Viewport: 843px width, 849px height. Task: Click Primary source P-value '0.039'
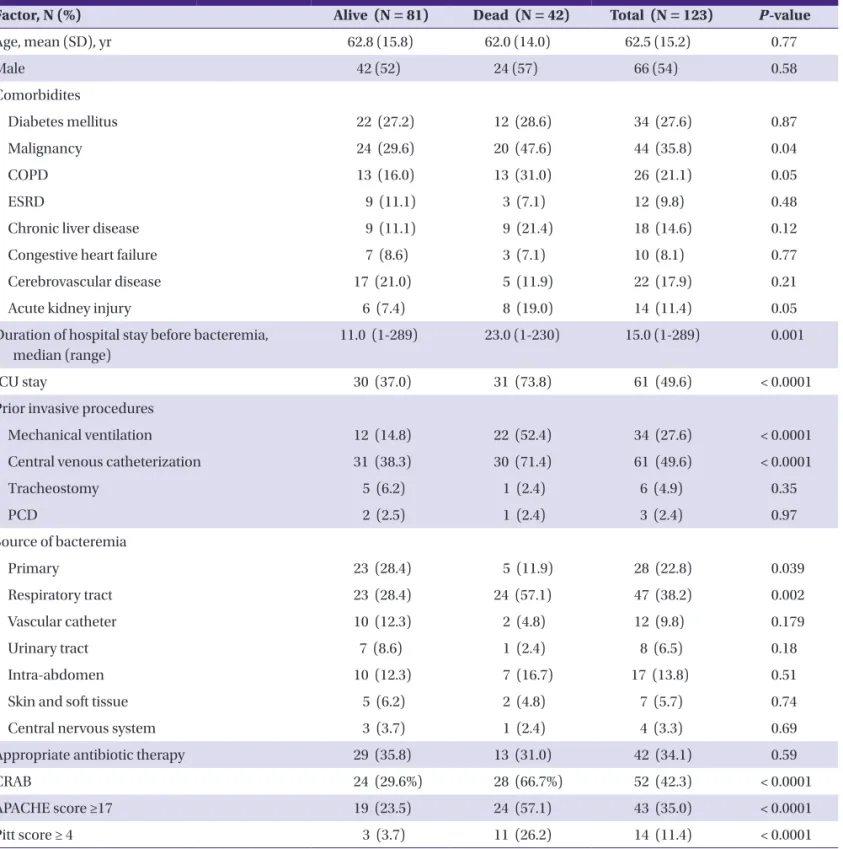(787, 568)
